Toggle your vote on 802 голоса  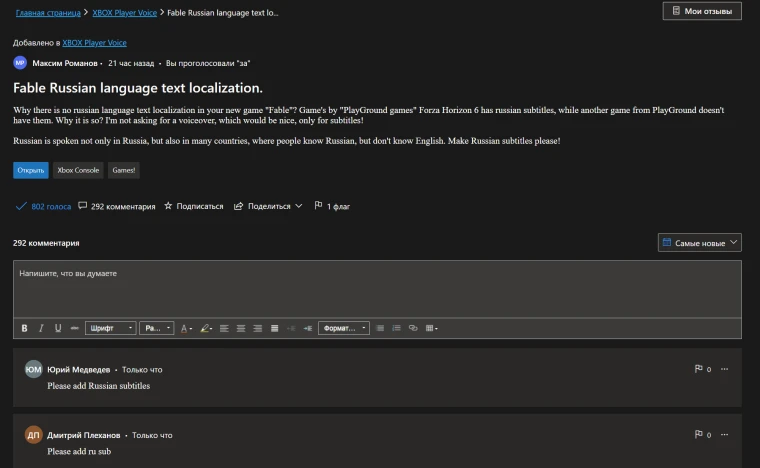pyautogui.click(x=43, y=206)
